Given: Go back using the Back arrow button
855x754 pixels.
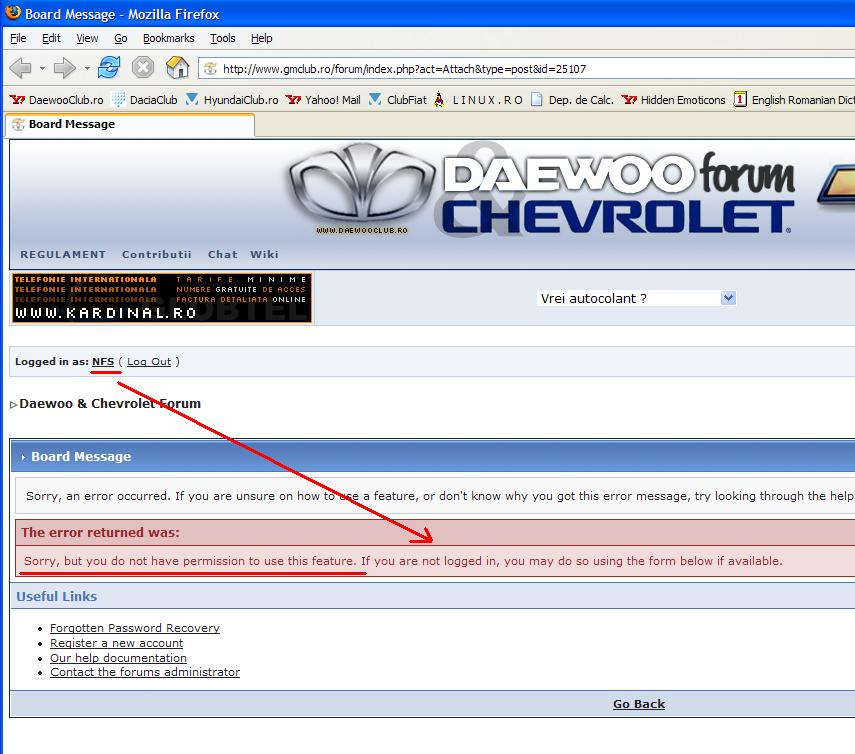Looking at the screenshot, I should coord(21,68).
